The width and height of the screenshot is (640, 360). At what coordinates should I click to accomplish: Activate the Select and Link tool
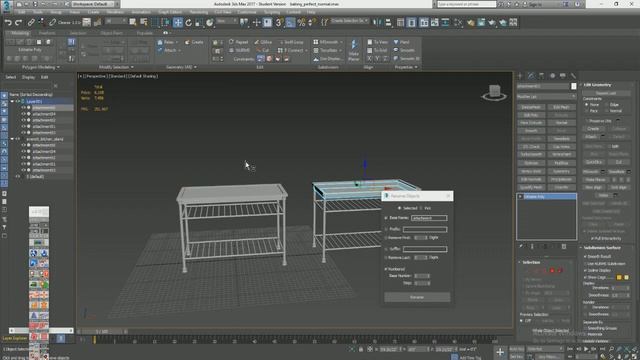tap(31, 22)
